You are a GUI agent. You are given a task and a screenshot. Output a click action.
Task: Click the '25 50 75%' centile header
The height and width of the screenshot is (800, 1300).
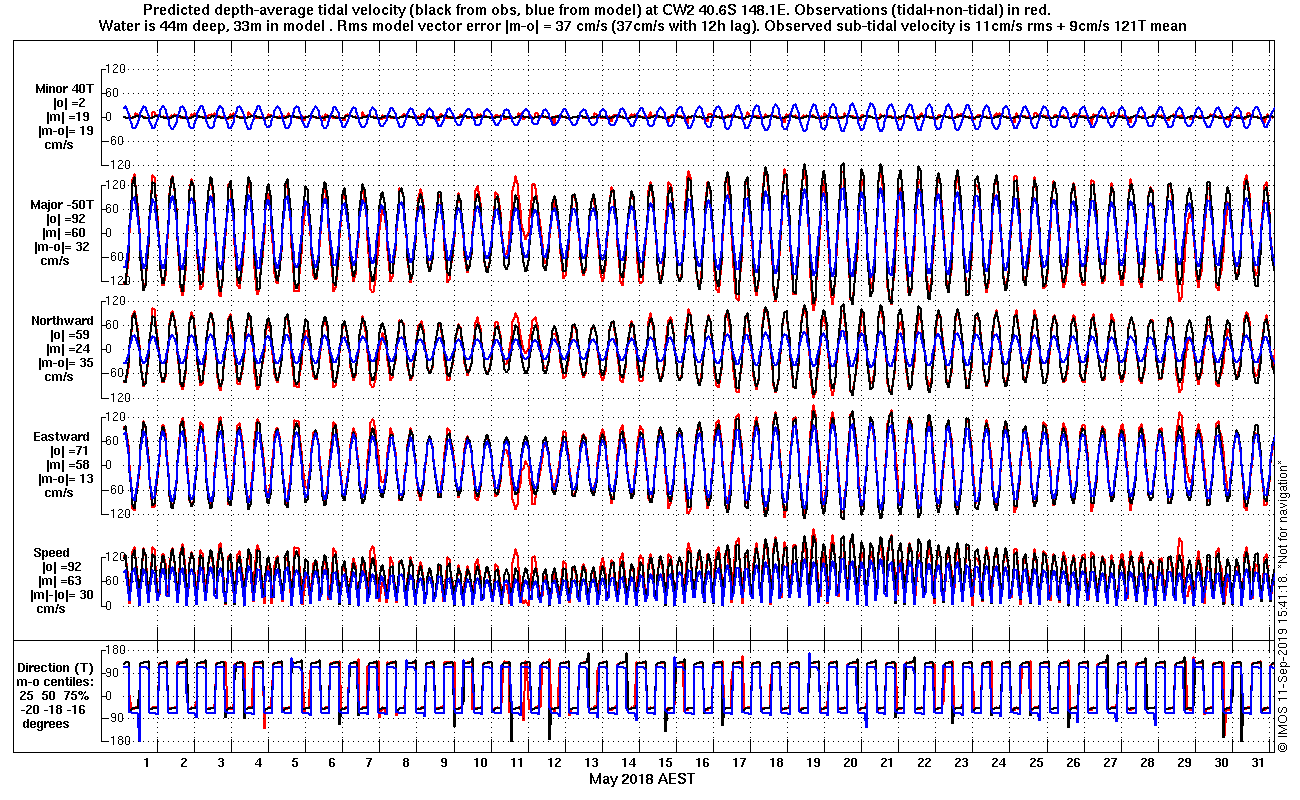[55, 696]
